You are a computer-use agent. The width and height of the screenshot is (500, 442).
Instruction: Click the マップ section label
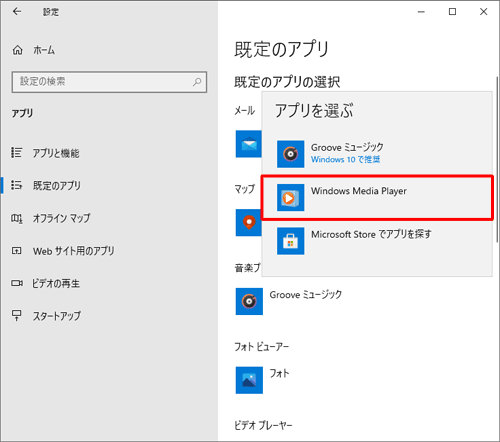click(245, 189)
